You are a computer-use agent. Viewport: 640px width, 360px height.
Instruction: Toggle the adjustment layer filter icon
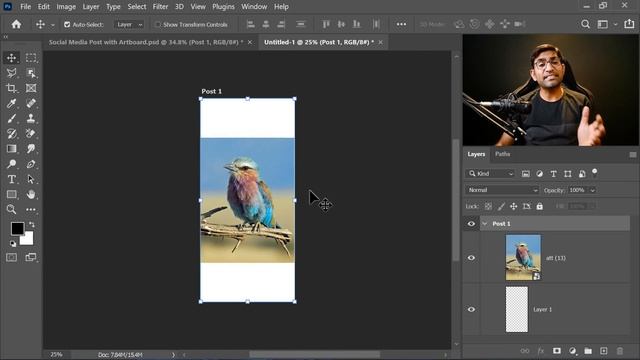click(x=540, y=174)
